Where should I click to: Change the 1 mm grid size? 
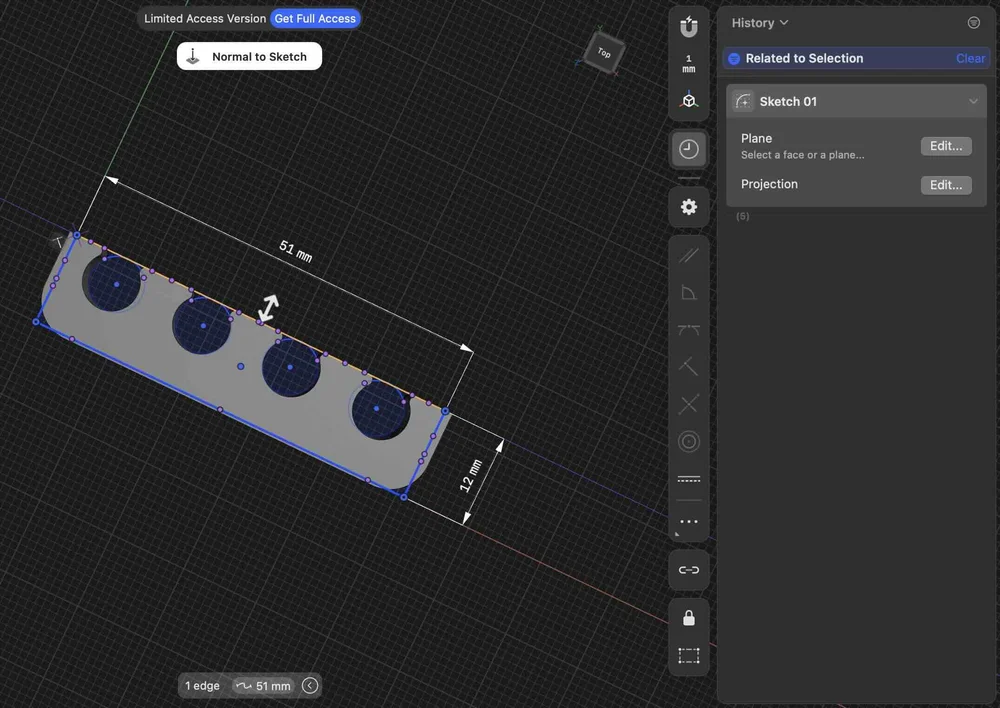point(688,64)
